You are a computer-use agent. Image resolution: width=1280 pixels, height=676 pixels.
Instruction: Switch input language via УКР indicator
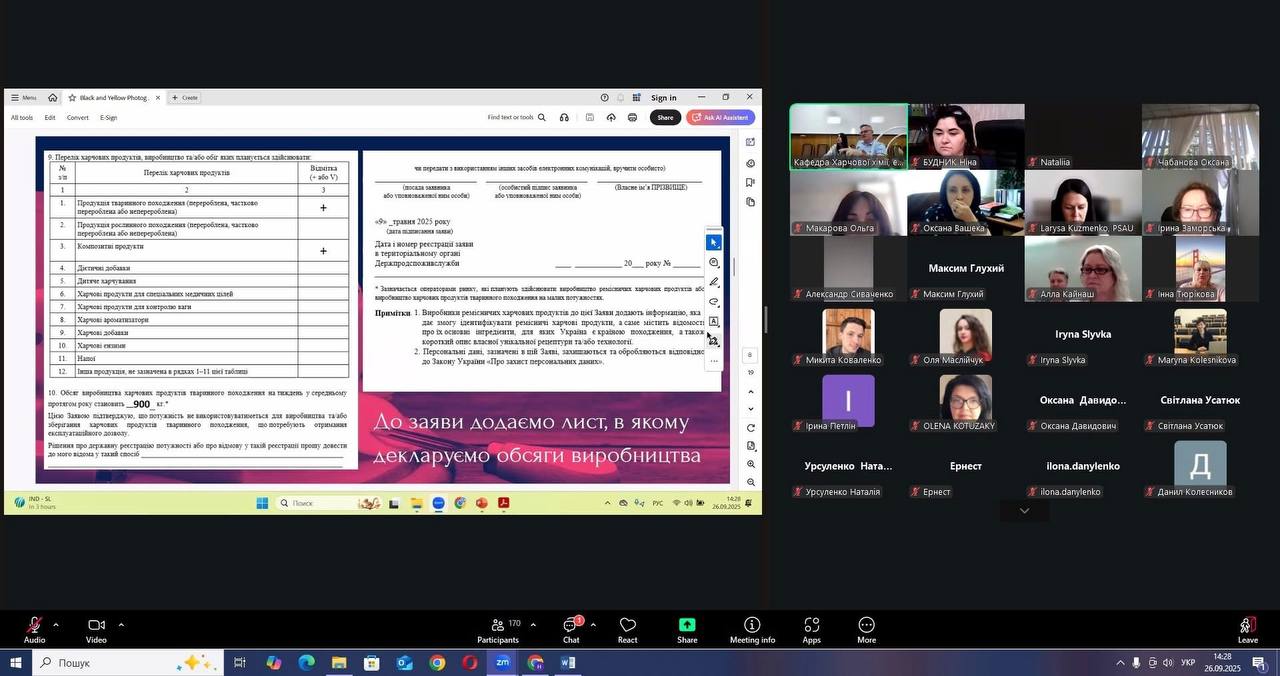pos(1188,663)
